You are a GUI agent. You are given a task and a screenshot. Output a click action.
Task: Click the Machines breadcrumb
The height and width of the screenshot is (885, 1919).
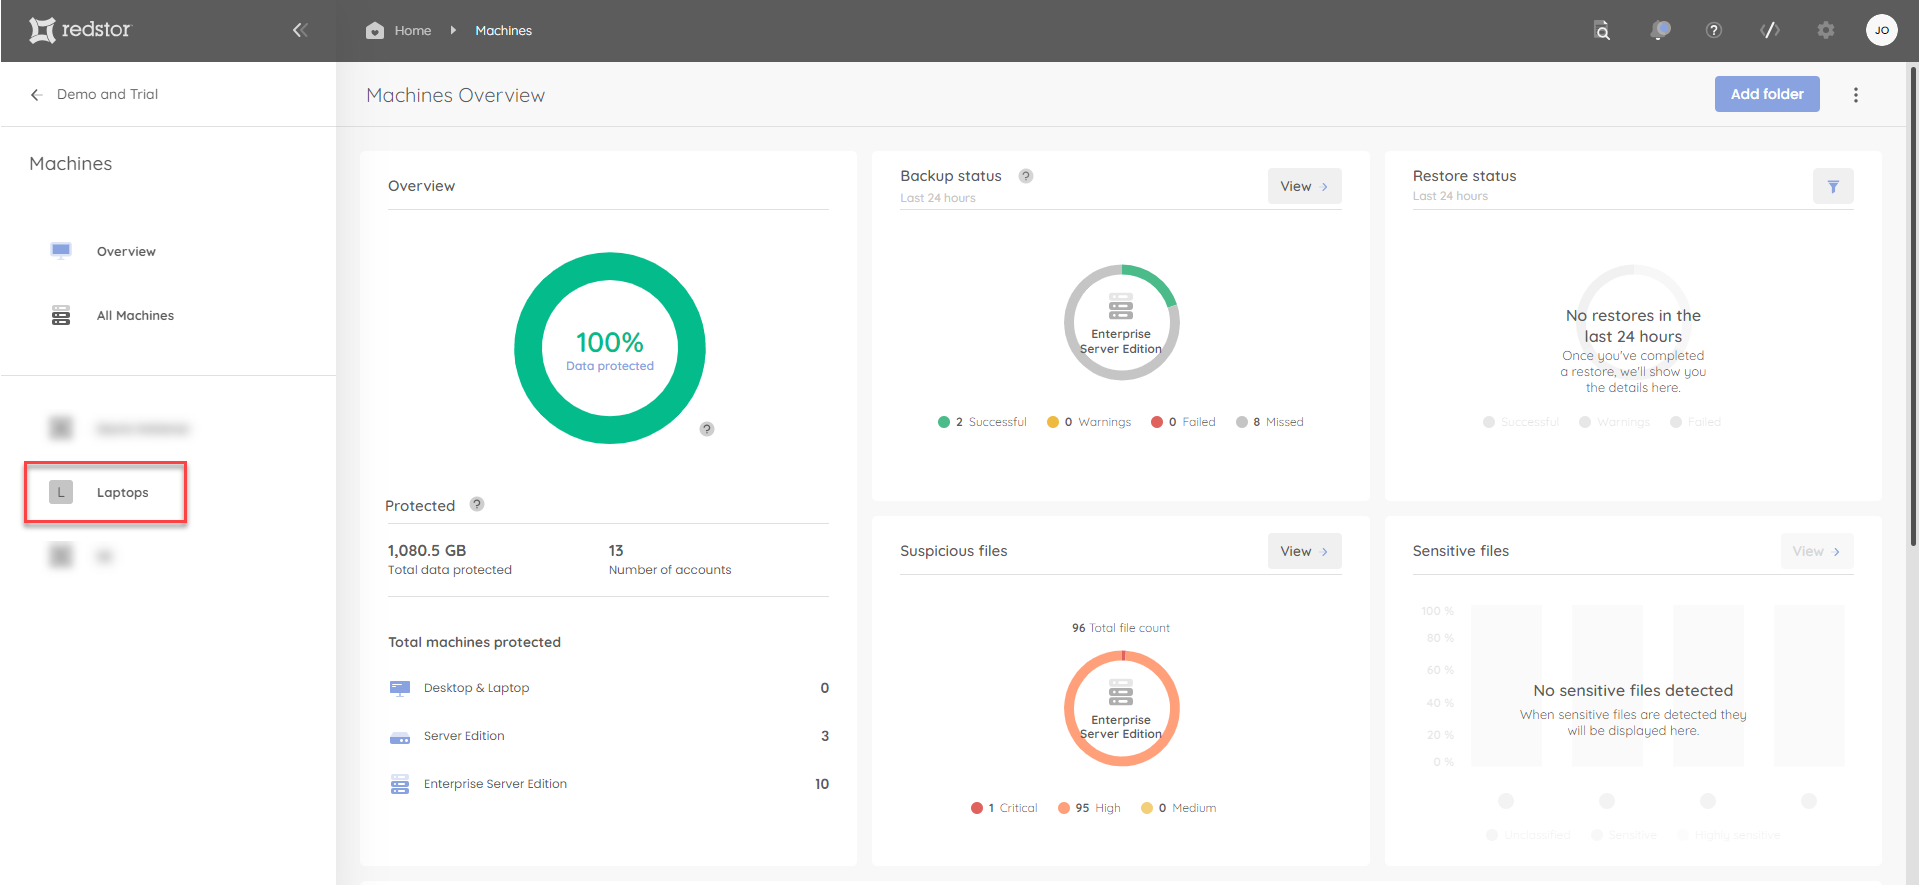tap(503, 31)
